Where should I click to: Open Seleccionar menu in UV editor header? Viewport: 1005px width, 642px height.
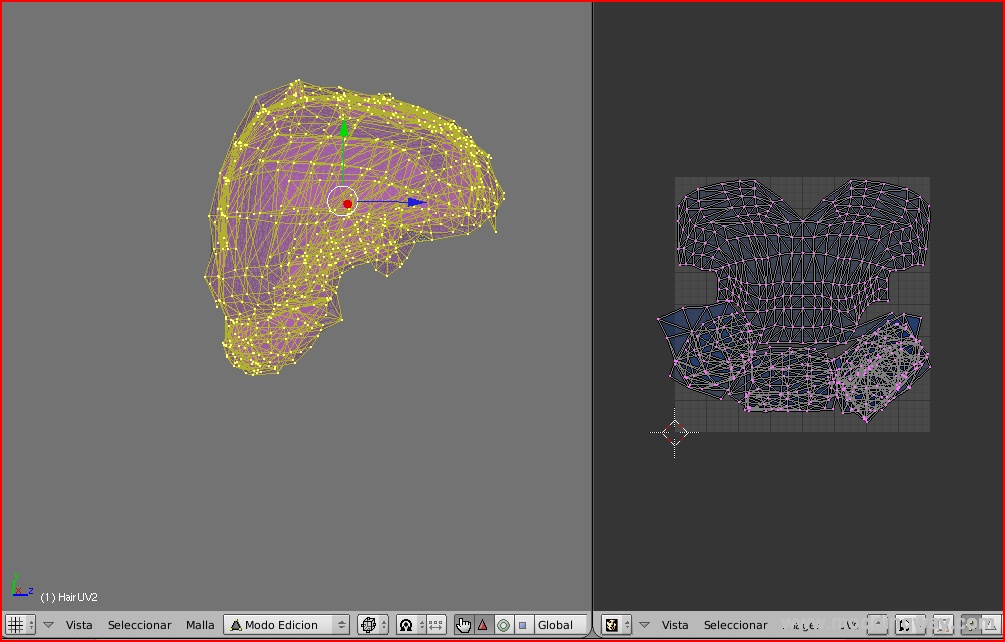click(x=735, y=625)
